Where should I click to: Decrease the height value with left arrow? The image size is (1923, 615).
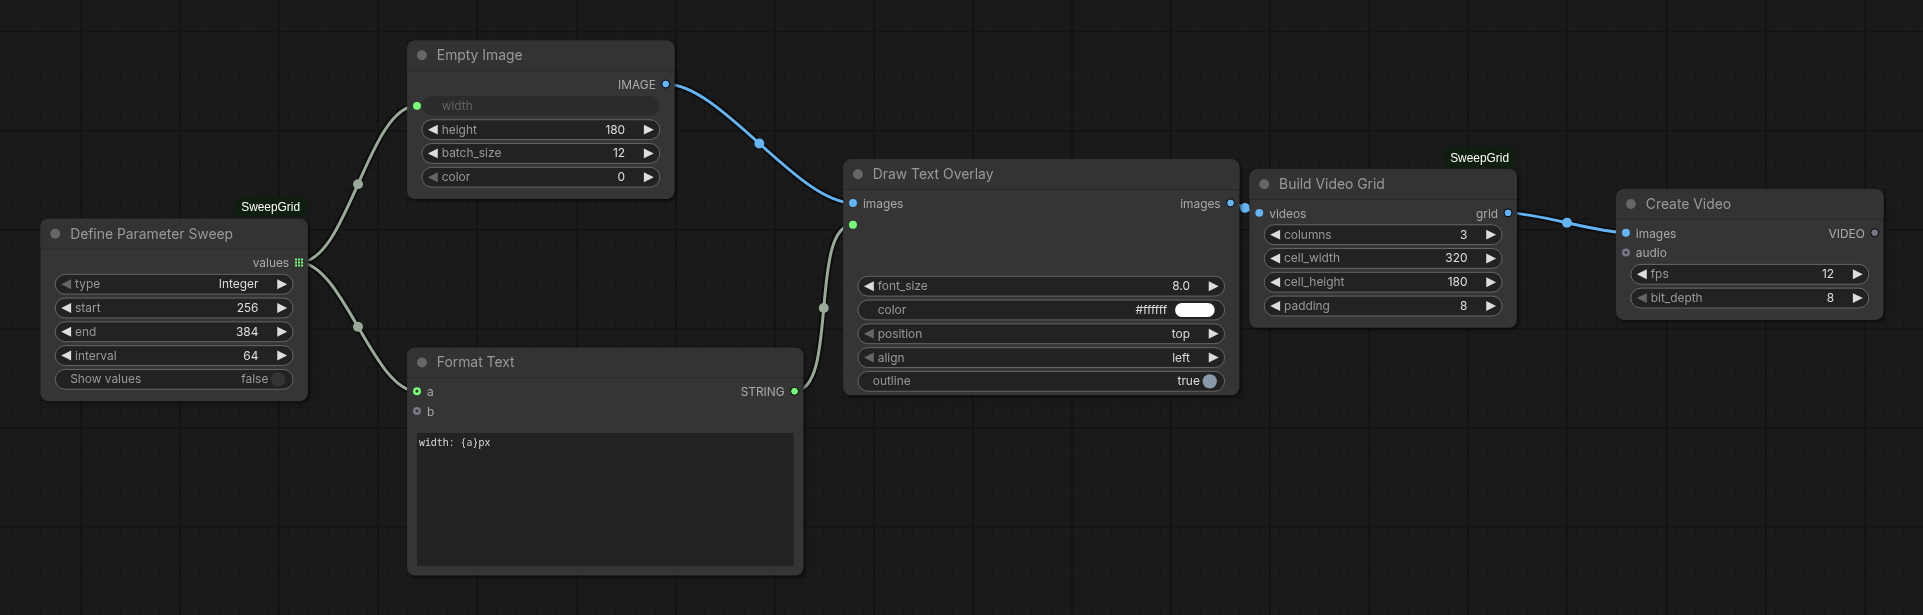(433, 130)
